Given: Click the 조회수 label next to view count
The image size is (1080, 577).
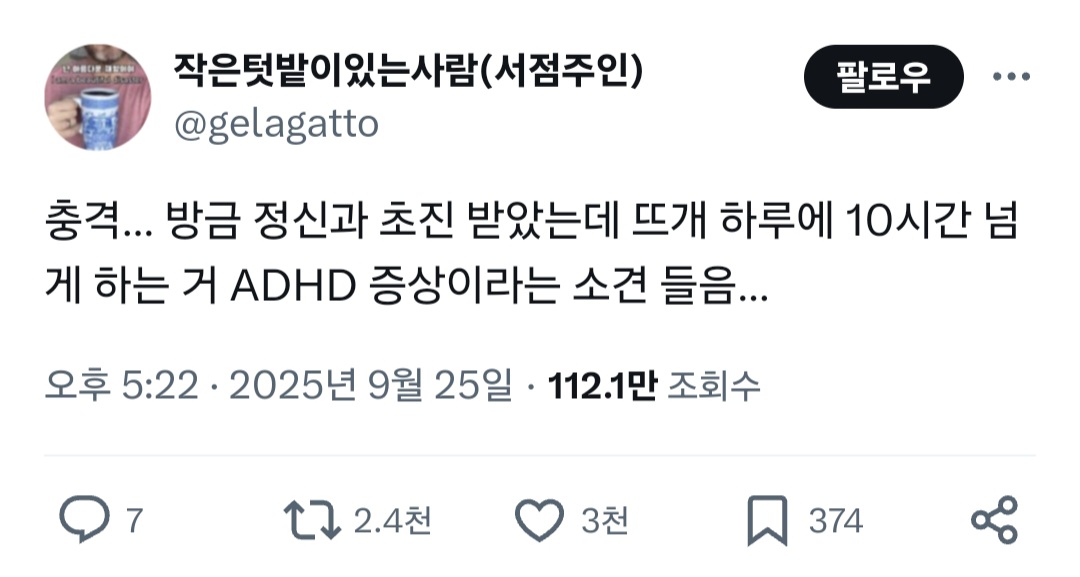Looking at the screenshot, I should (x=714, y=386).
